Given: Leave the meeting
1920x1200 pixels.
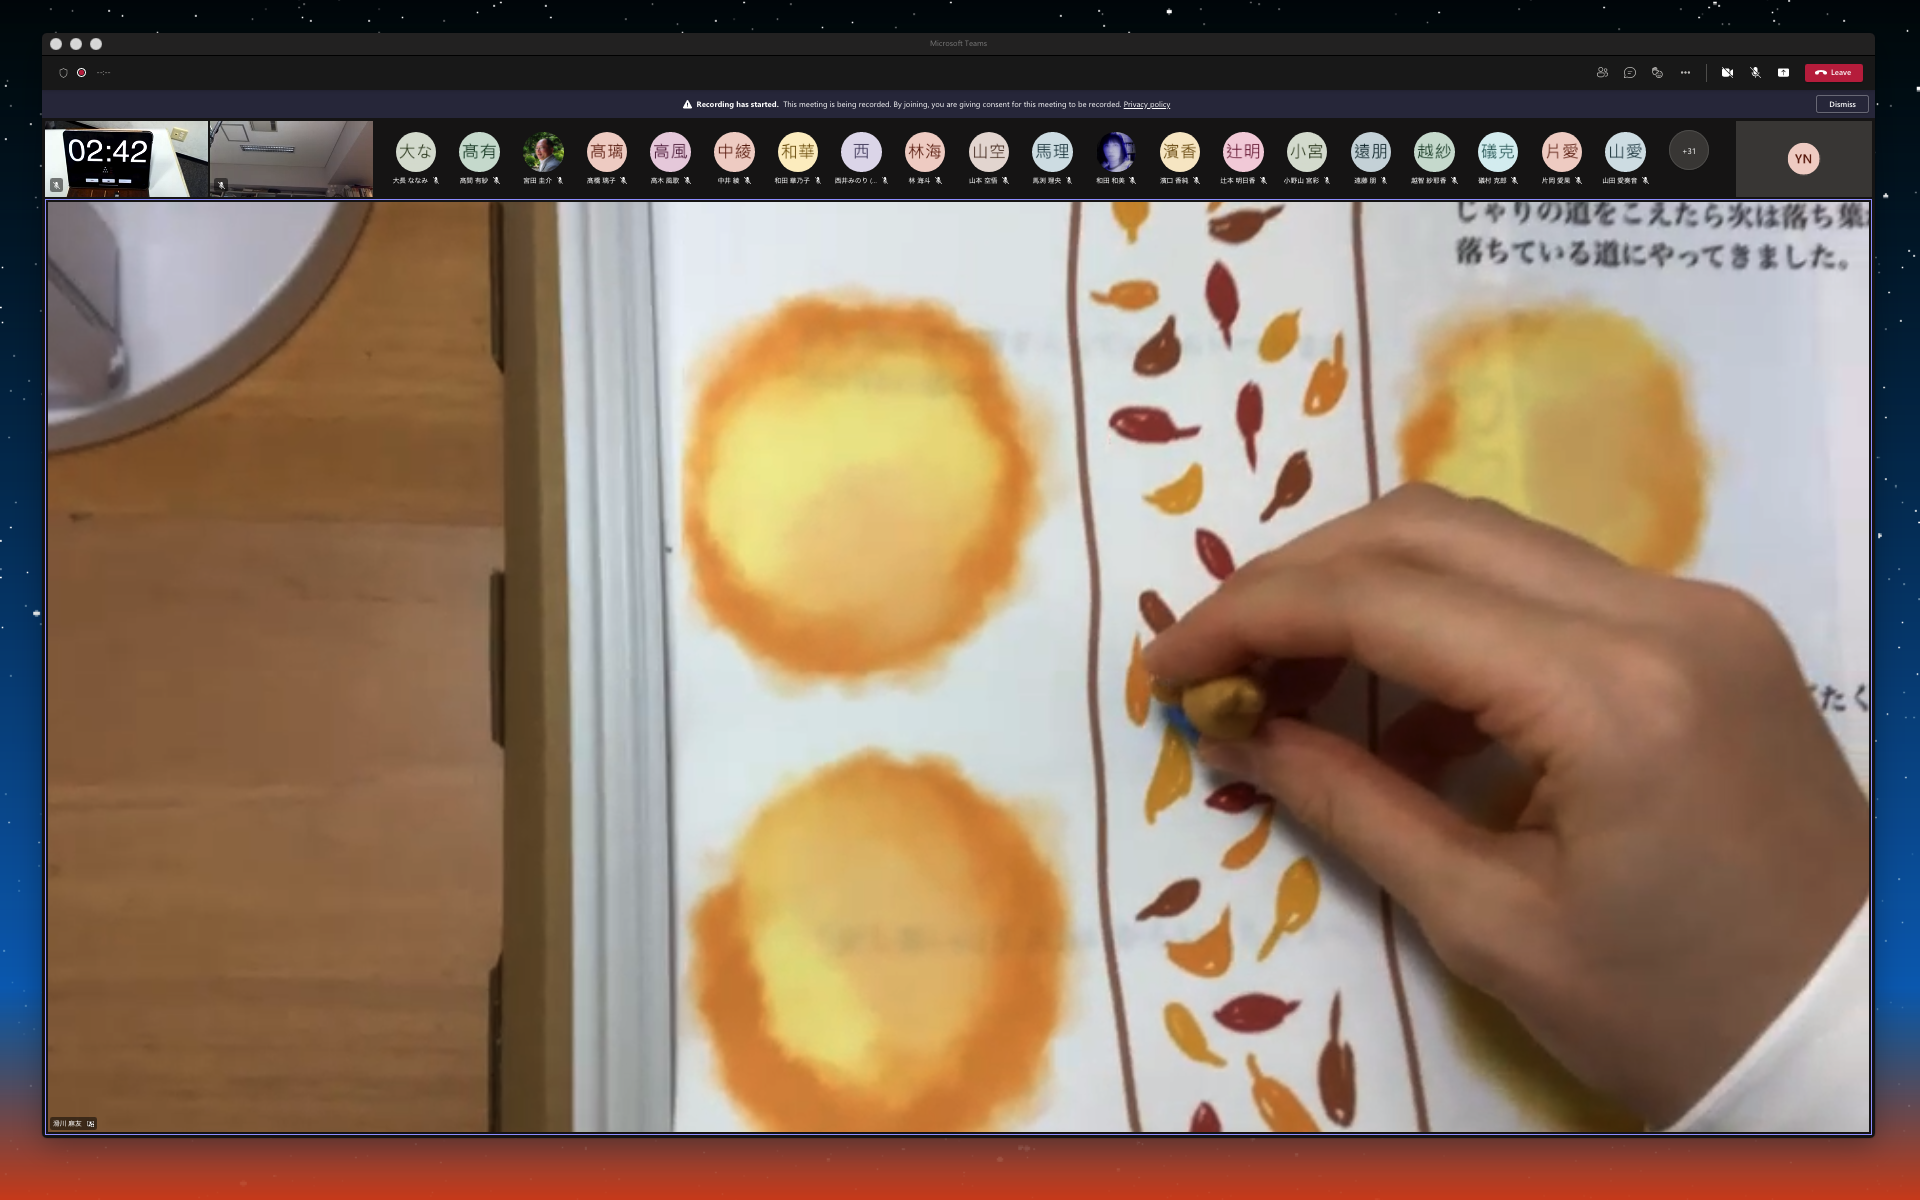Looking at the screenshot, I should click(x=1833, y=73).
